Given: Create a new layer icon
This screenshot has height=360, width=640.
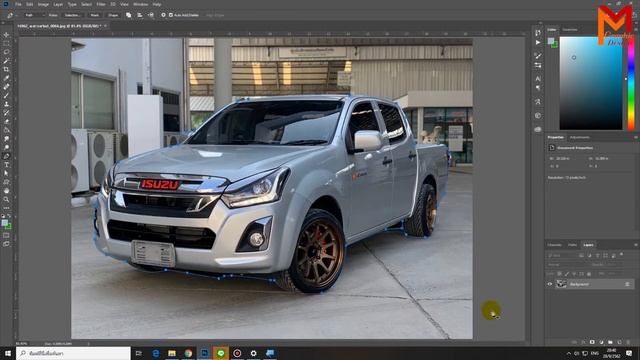Looking at the screenshot, I should click(619, 342).
